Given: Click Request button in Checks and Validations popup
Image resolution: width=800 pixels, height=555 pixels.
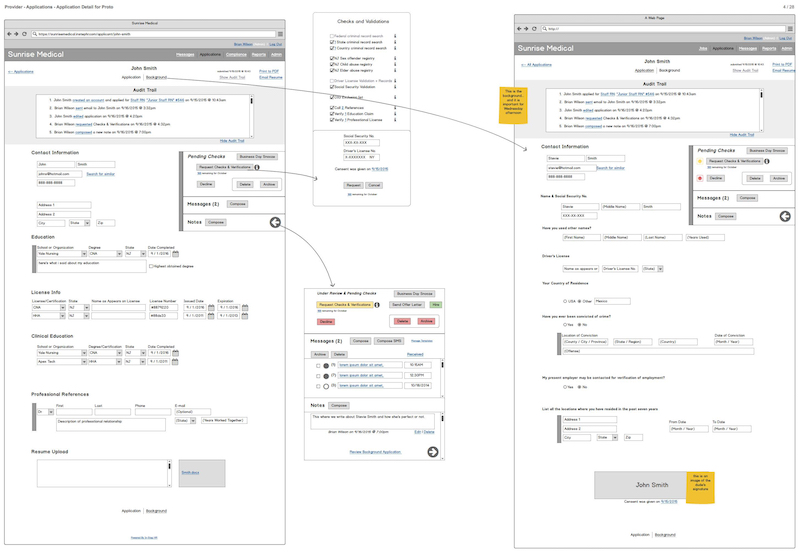Looking at the screenshot, I should click(353, 186).
